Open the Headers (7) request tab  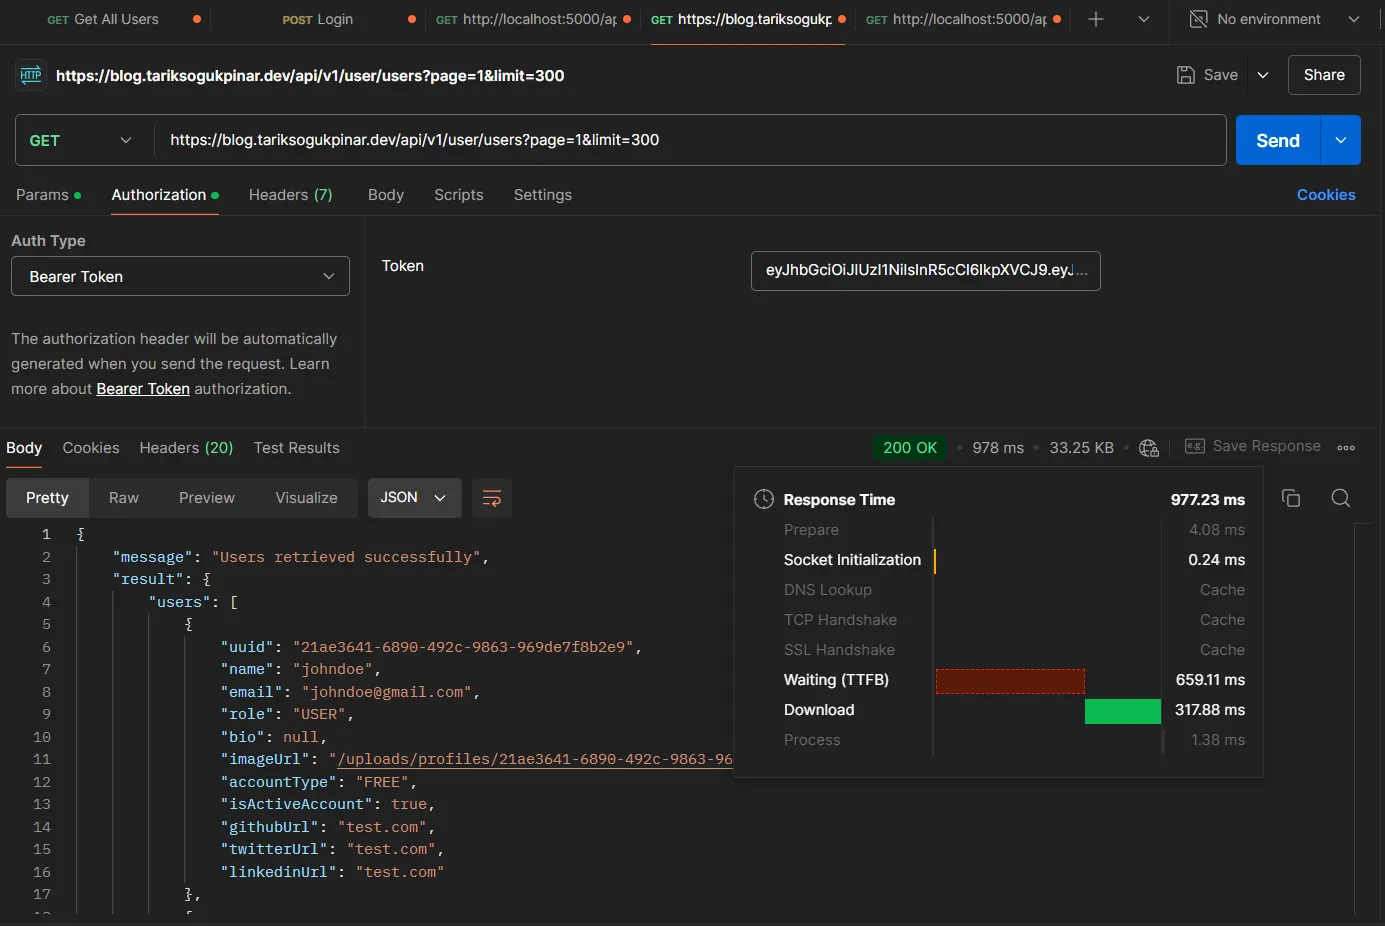(290, 195)
